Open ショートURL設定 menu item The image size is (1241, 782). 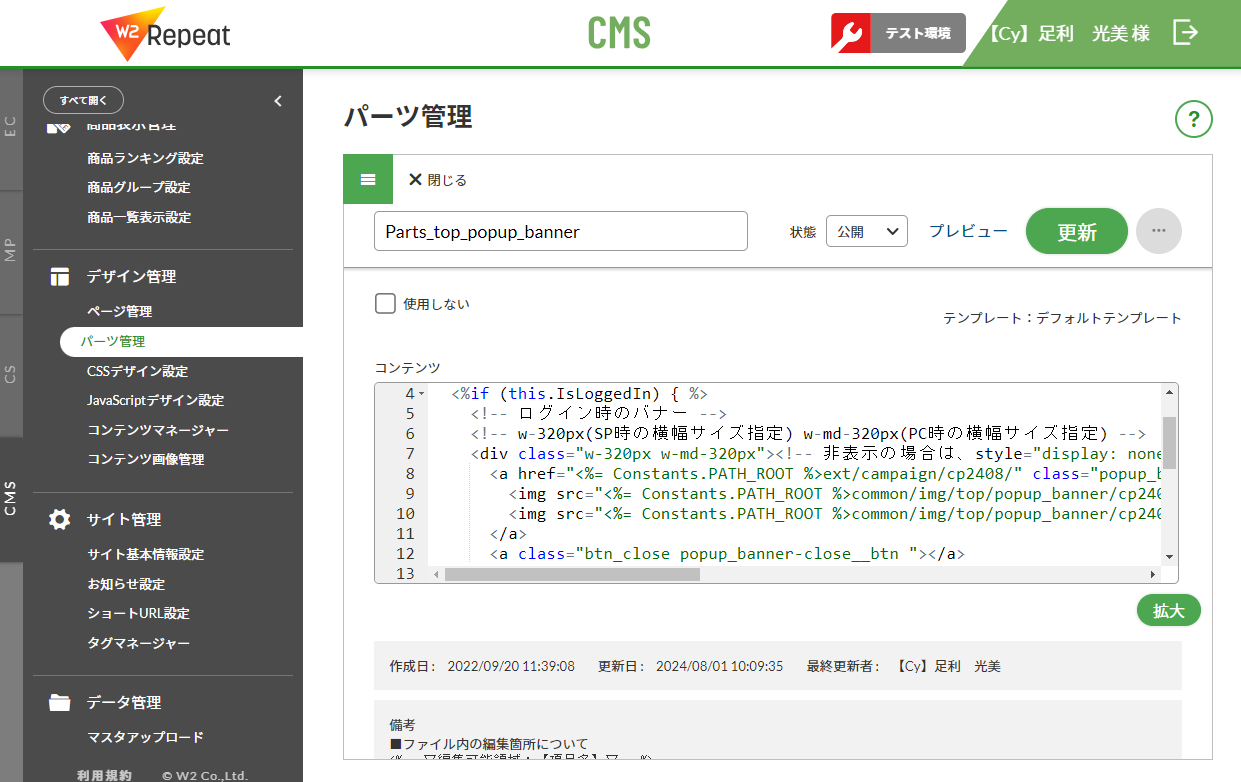138,613
